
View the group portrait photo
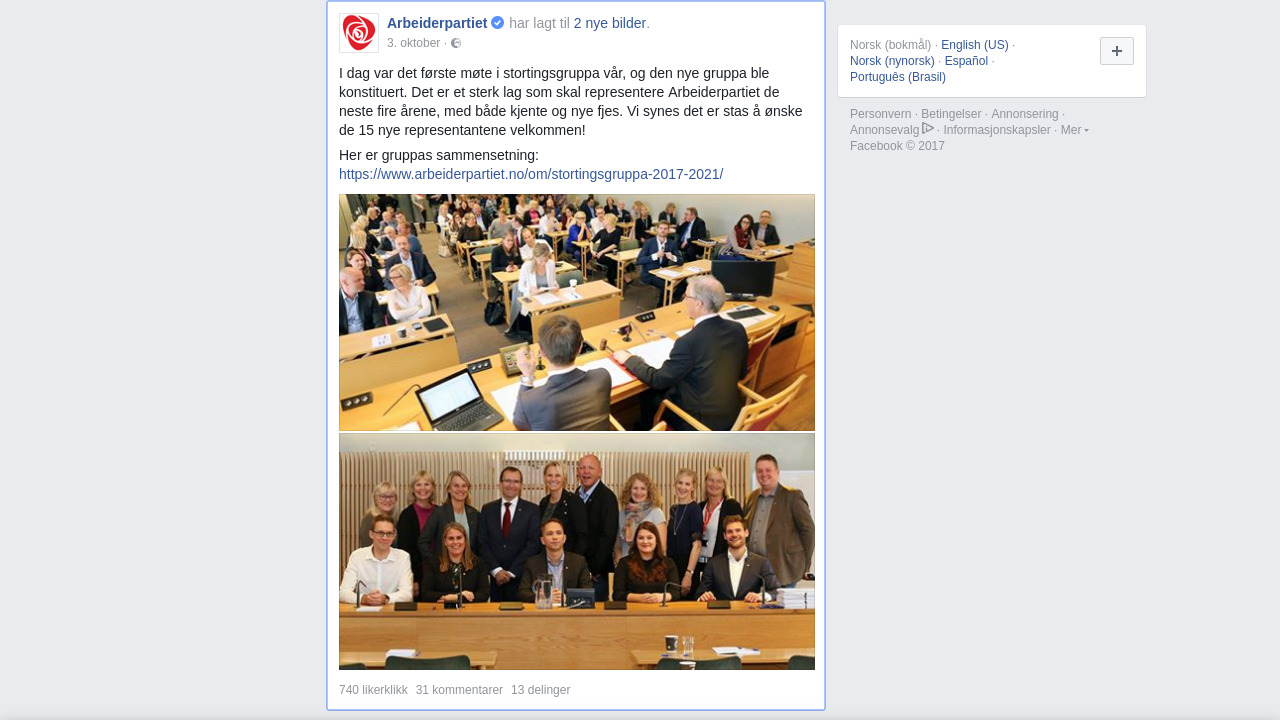point(577,551)
